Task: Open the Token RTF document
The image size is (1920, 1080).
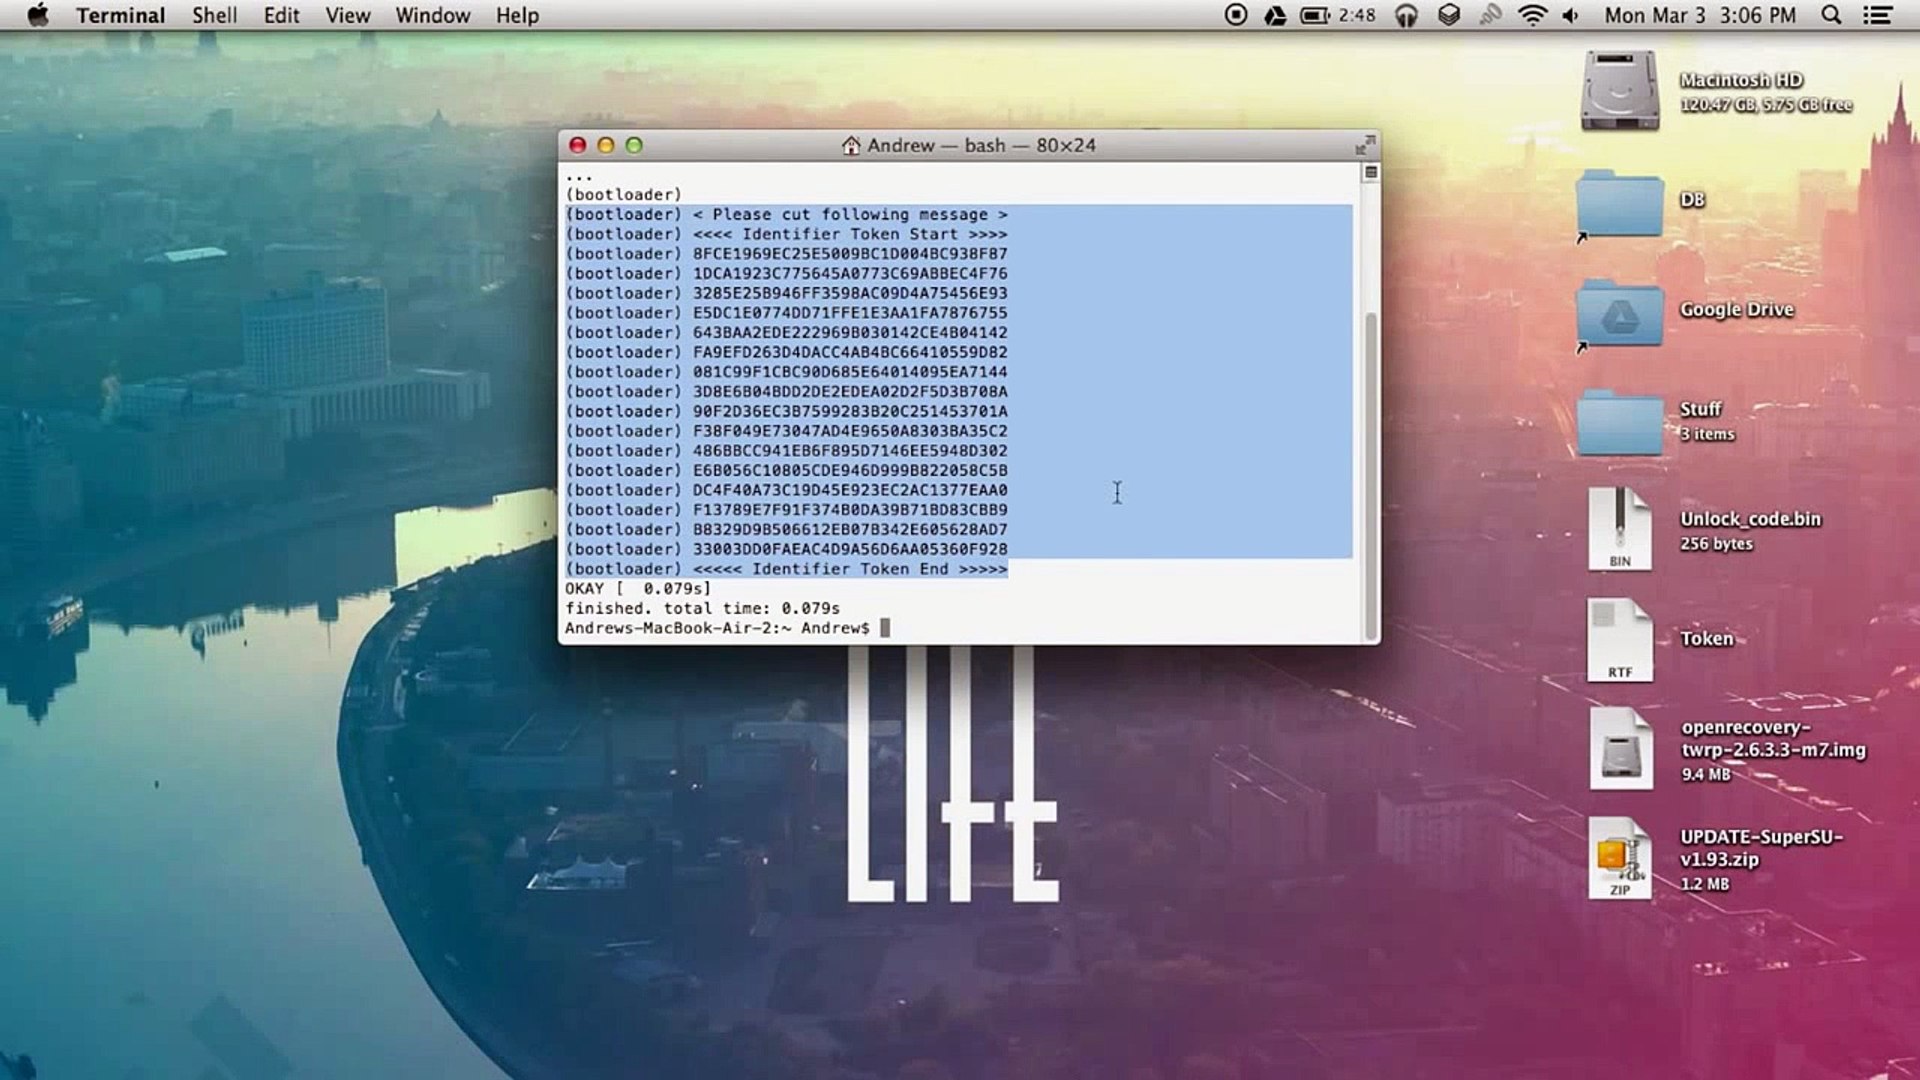Action: 1619,640
